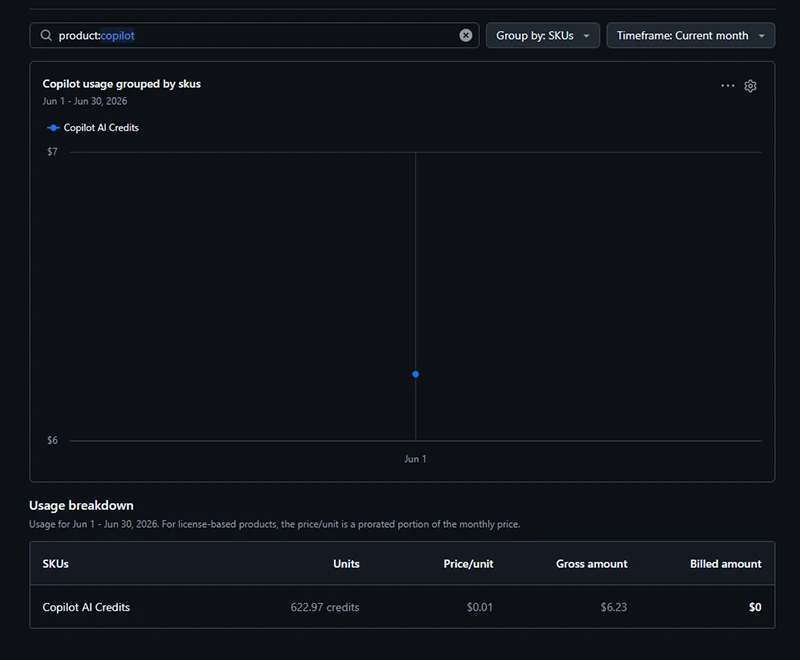Click the $0.01 price cell
Image resolution: width=800 pixels, height=660 pixels.
tap(480, 607)
